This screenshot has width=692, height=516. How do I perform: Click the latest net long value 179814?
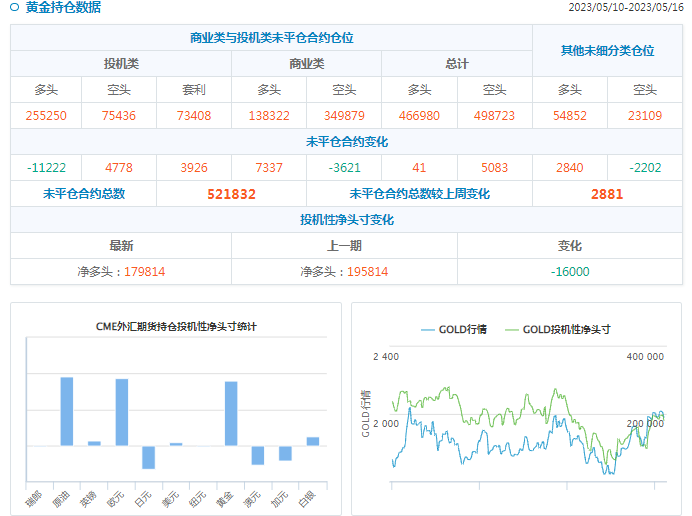(x=144, y=271)
